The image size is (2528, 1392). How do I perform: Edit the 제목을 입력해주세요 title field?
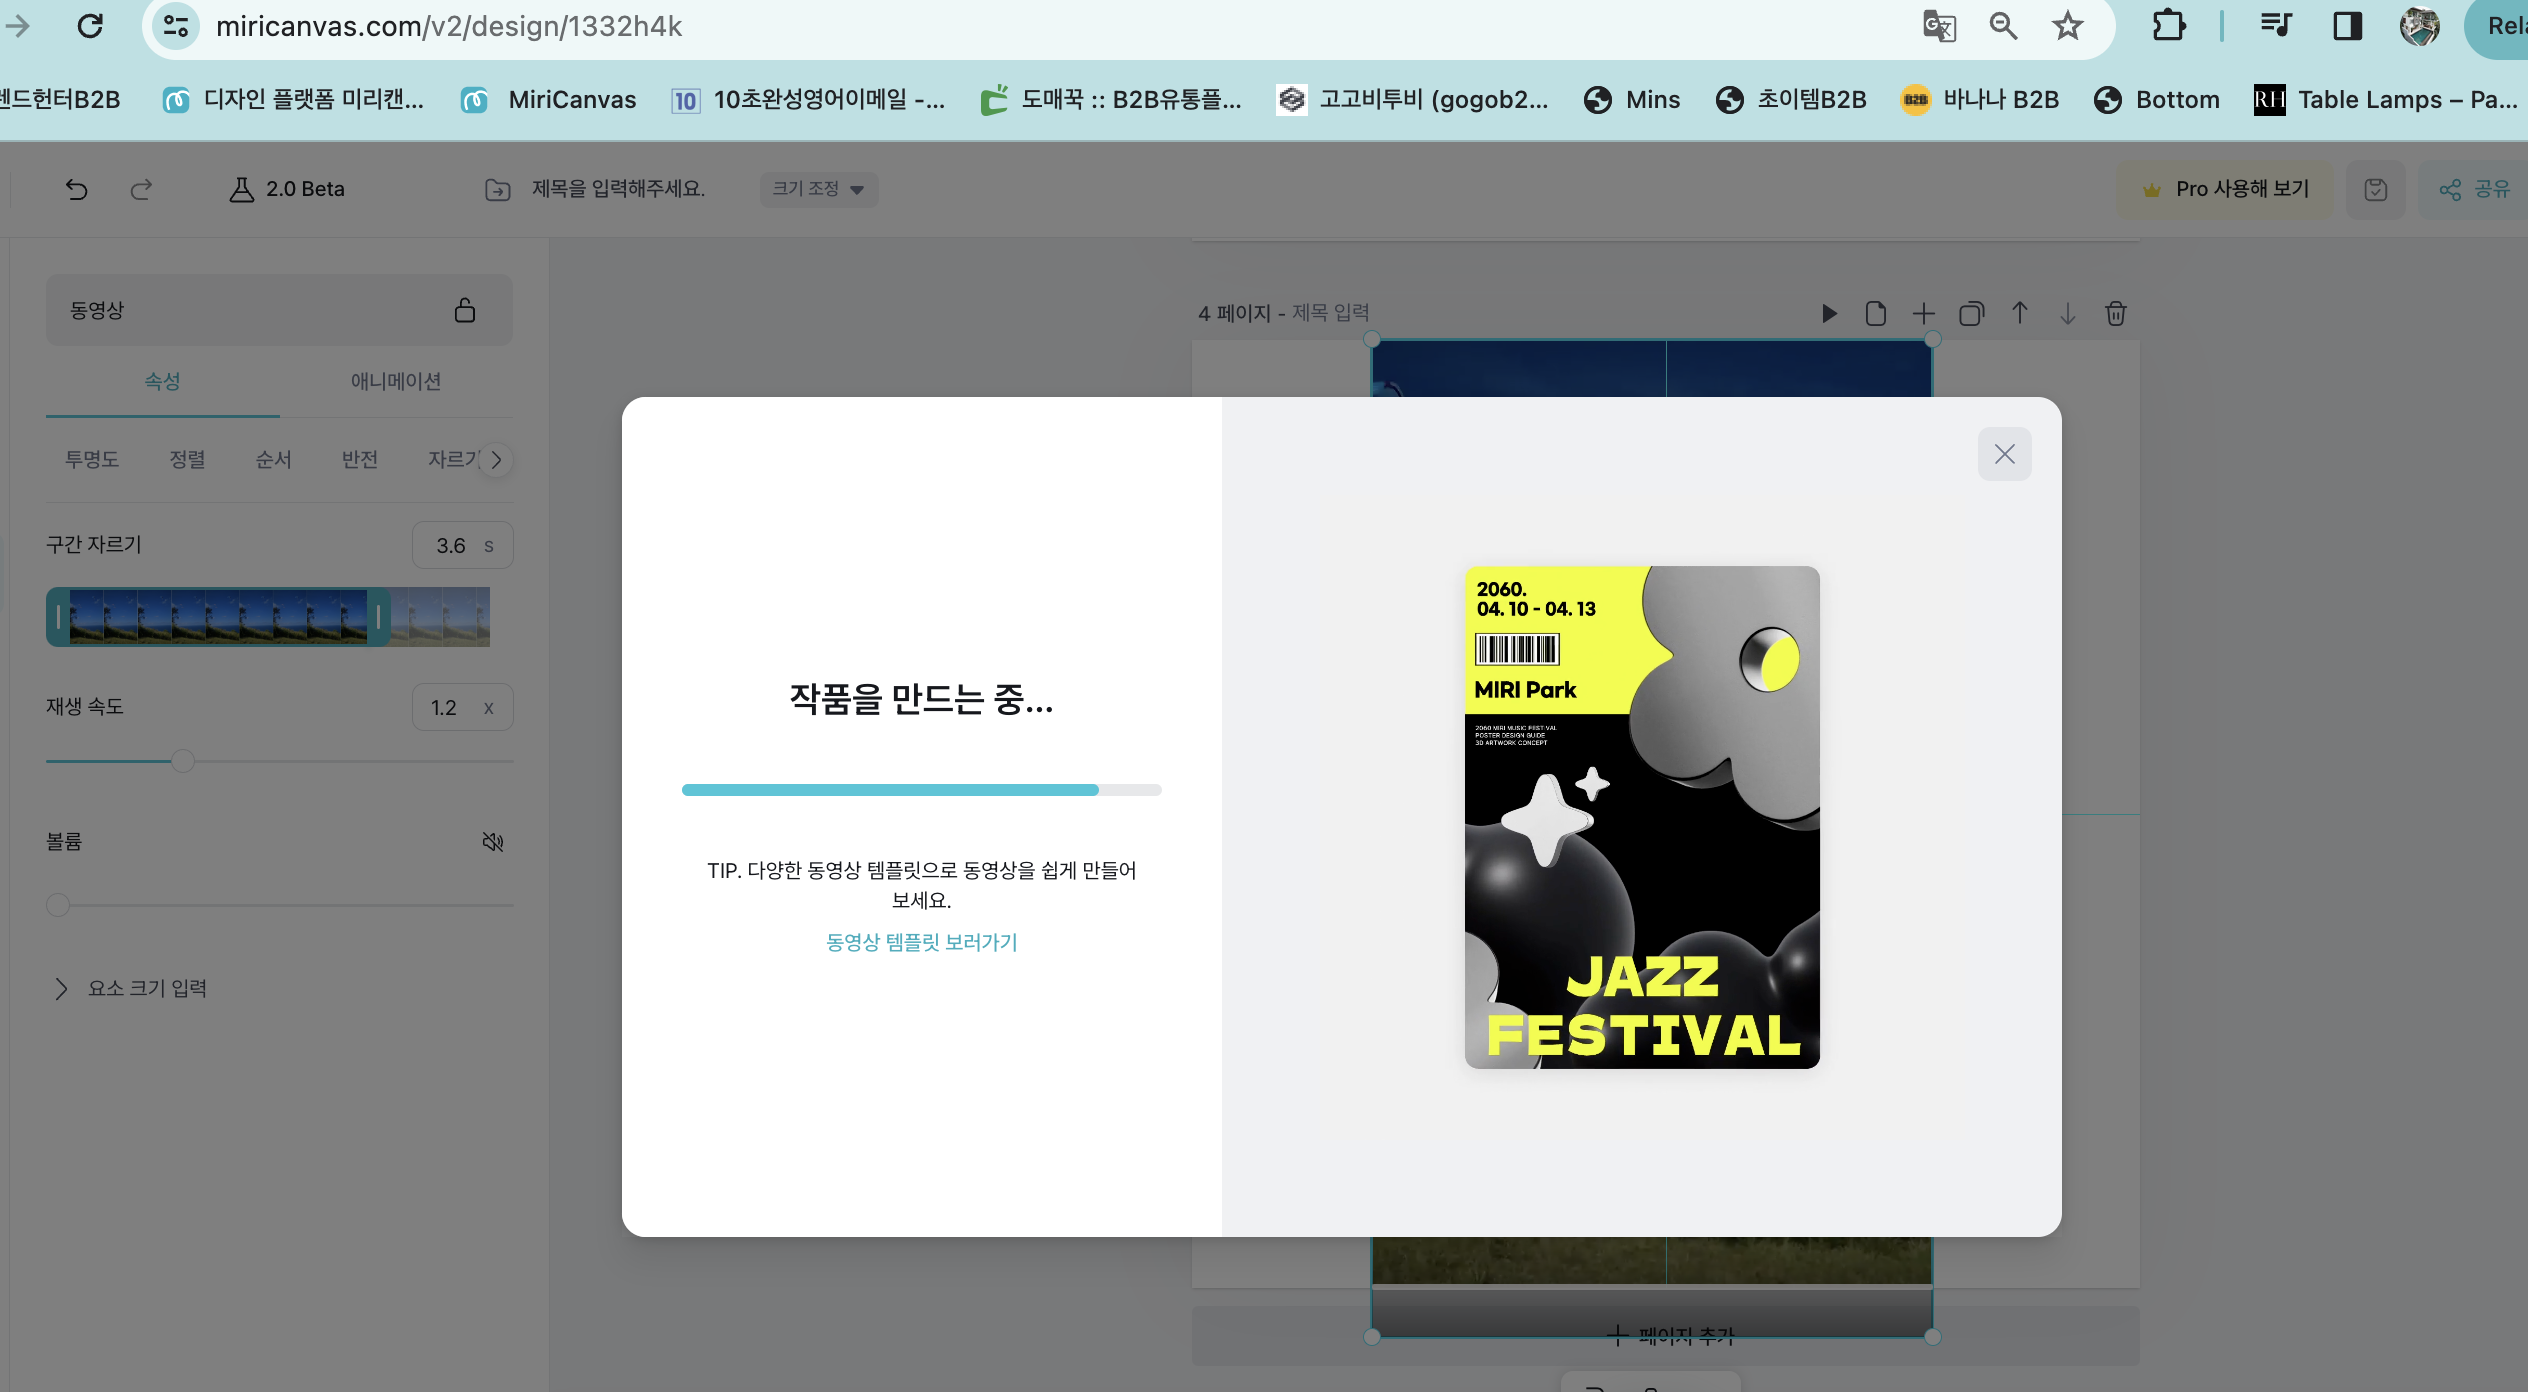click(618, 189)
